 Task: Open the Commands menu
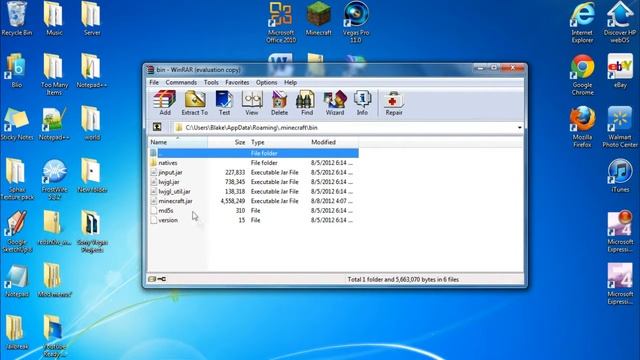pos(181,82)
